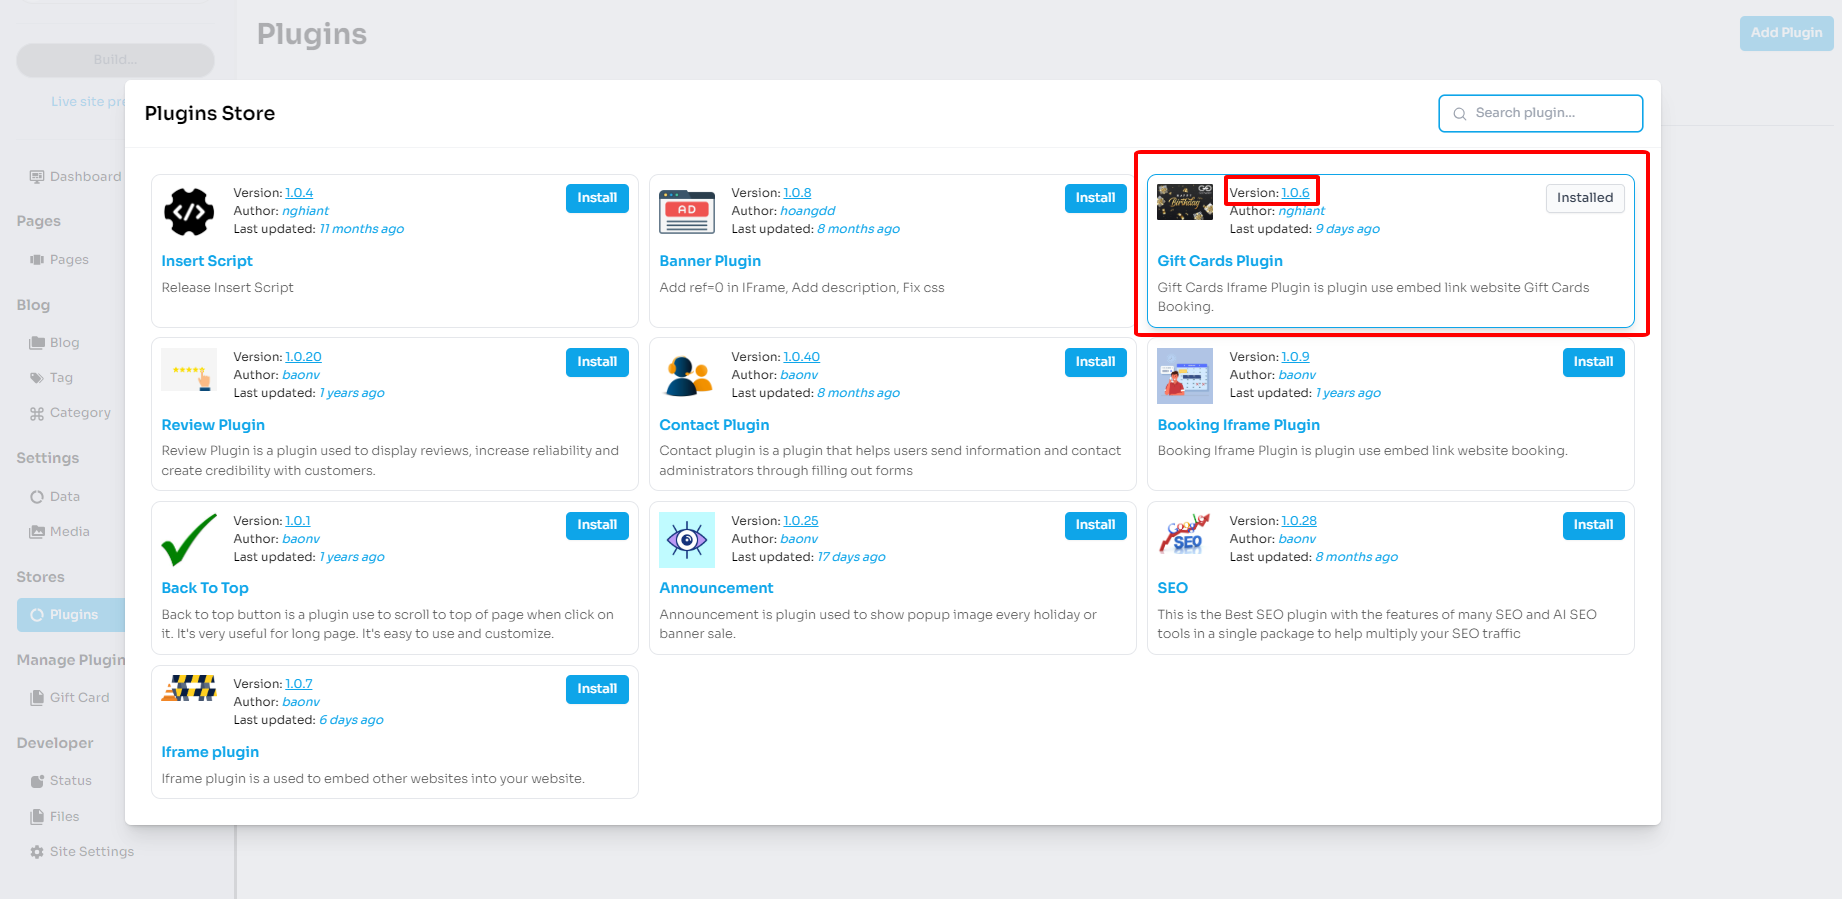Open version 1.0.25 link of Announcement
Image resolution: width=1842 pixels, height=899 pixels.
tap(800, 521)
